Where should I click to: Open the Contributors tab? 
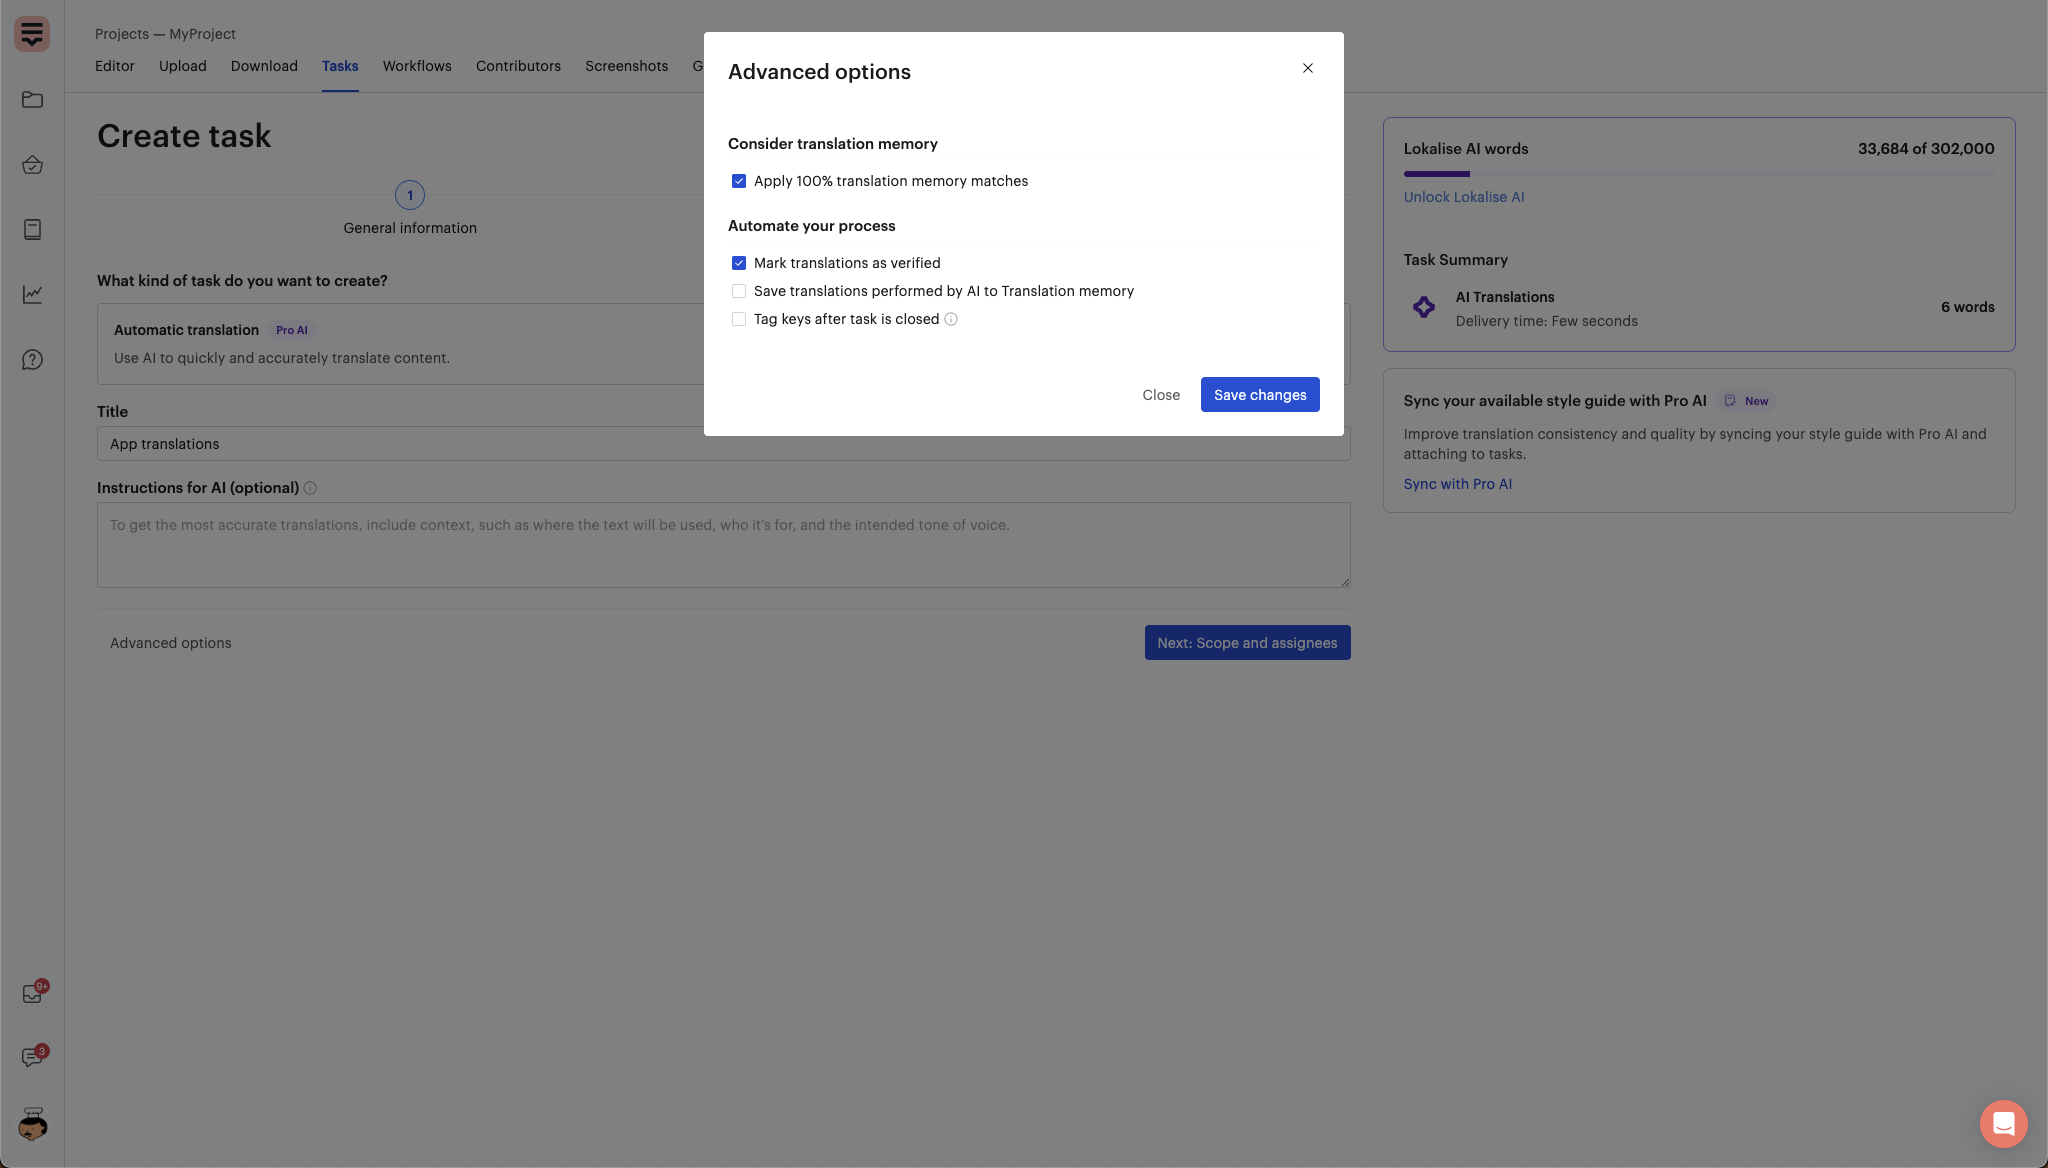tap(518, 66)
